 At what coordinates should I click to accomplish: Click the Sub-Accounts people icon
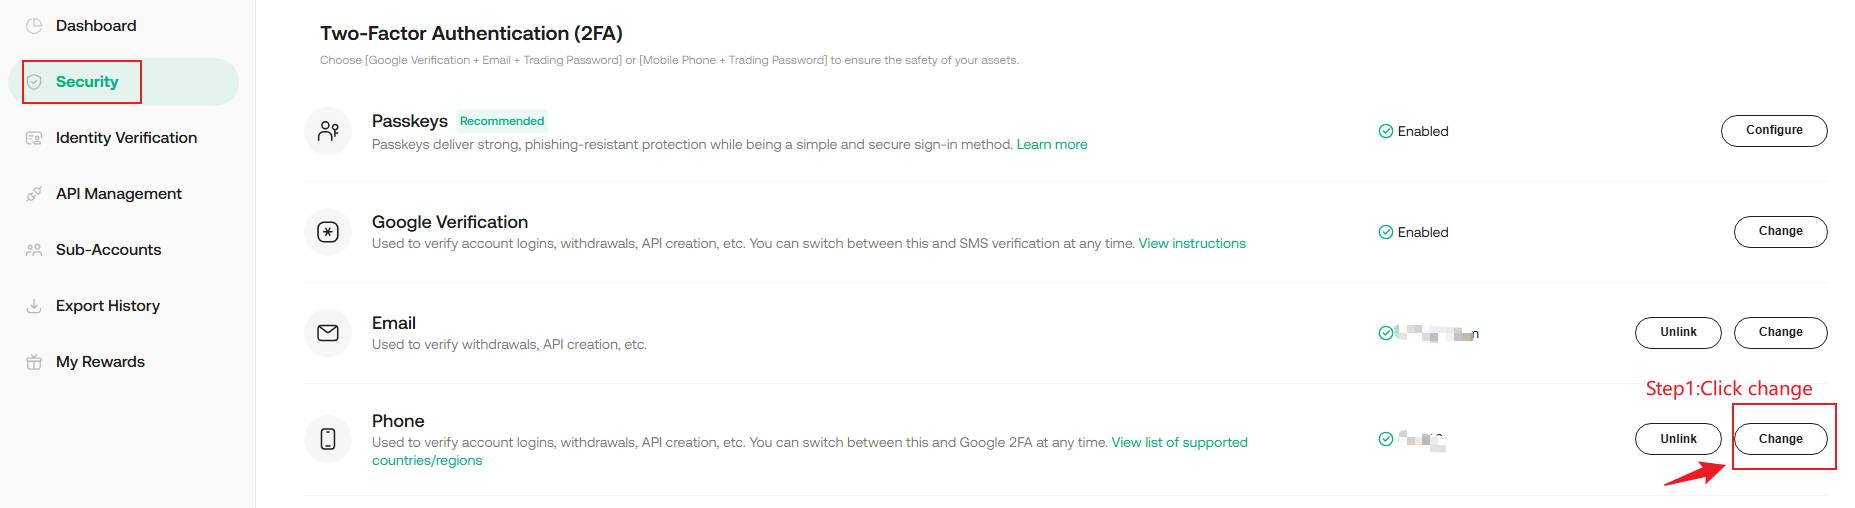click(34, 250)
